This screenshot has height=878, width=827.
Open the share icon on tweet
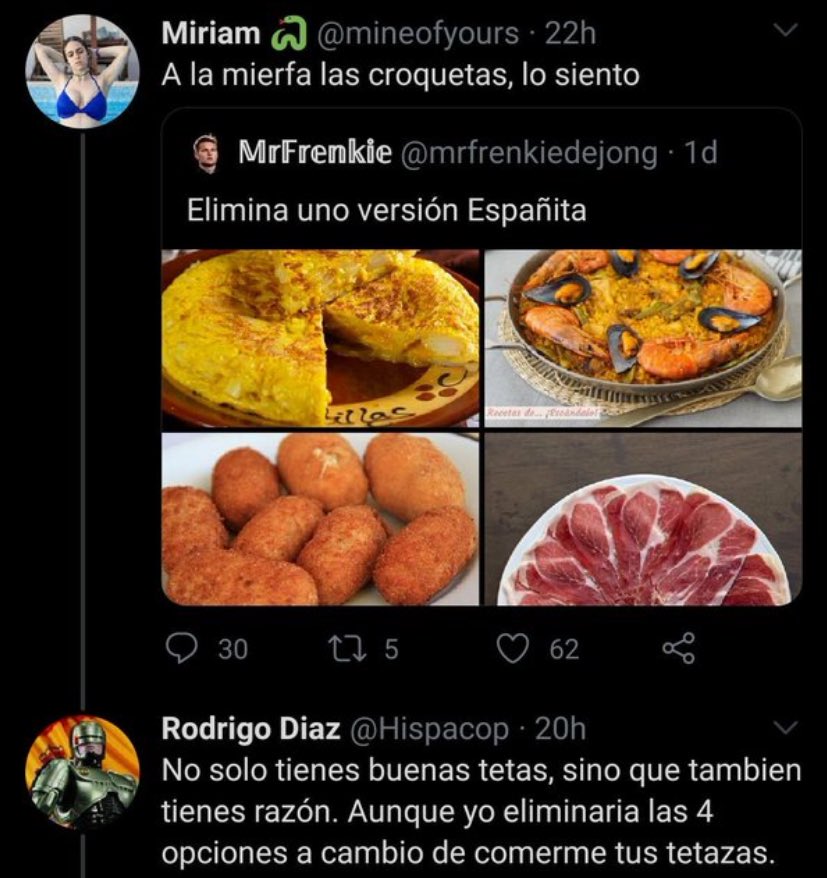pyautogui.click(x=679, y=649)
